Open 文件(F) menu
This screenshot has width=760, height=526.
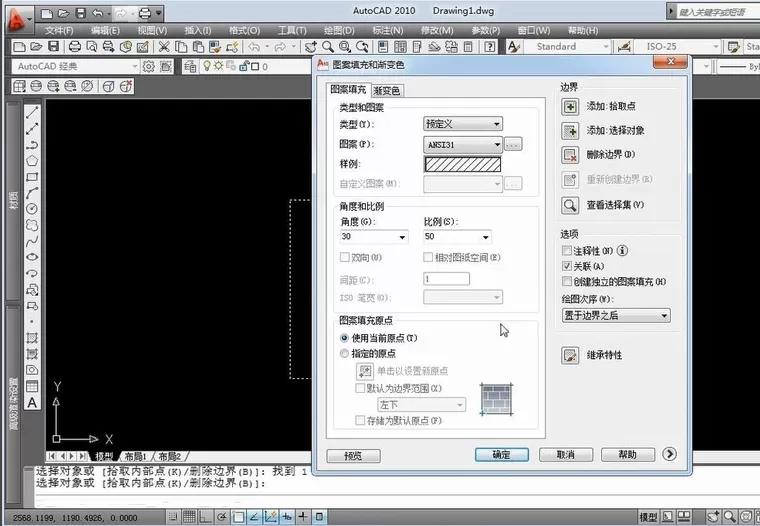coord(59,31)
